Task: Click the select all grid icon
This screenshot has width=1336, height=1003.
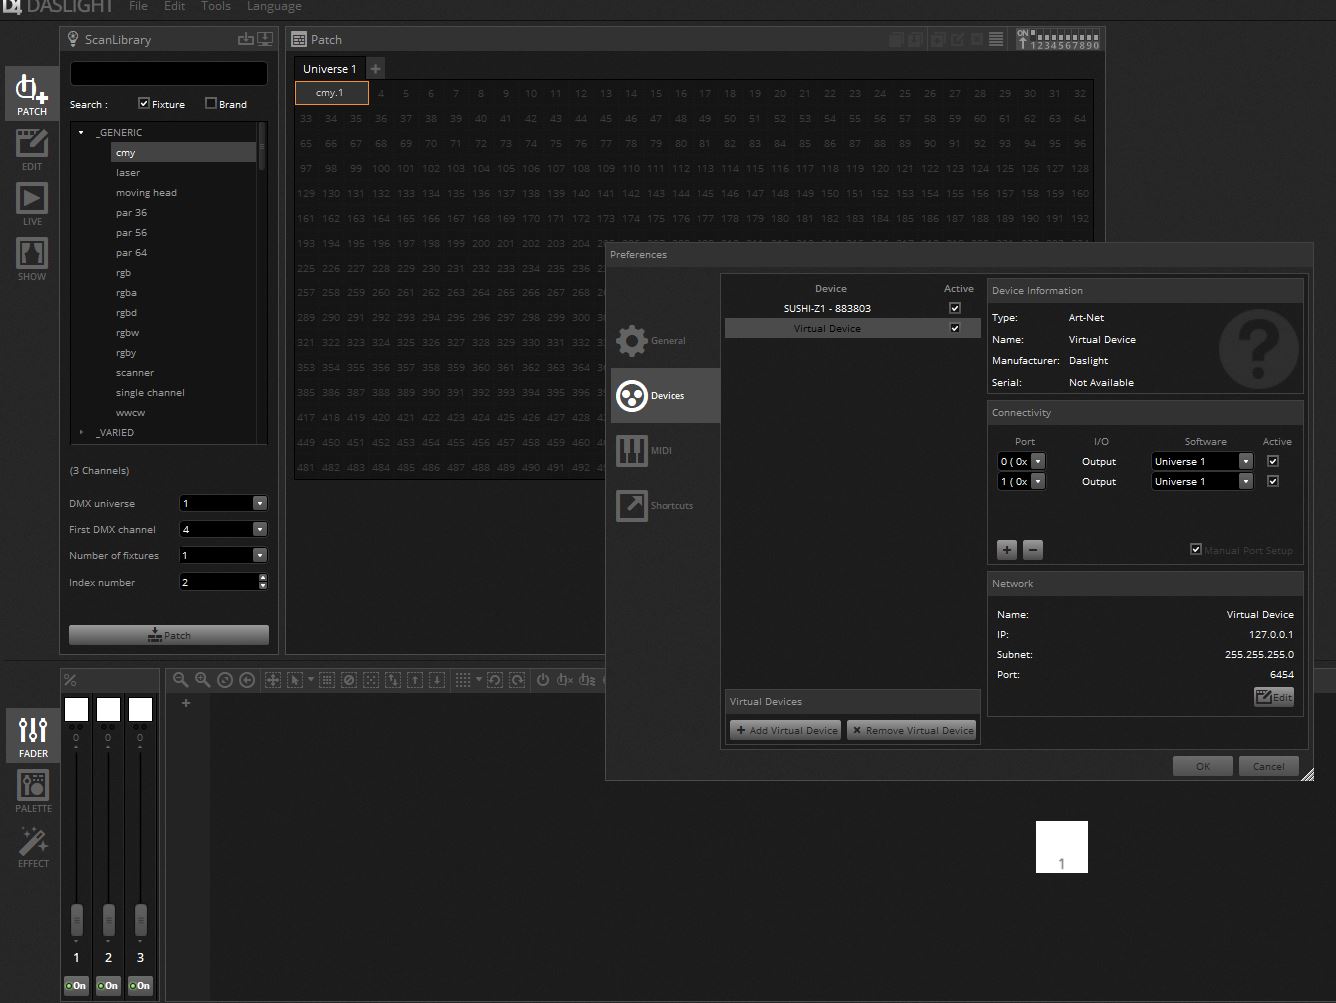Action: click(x=327, y=680)
